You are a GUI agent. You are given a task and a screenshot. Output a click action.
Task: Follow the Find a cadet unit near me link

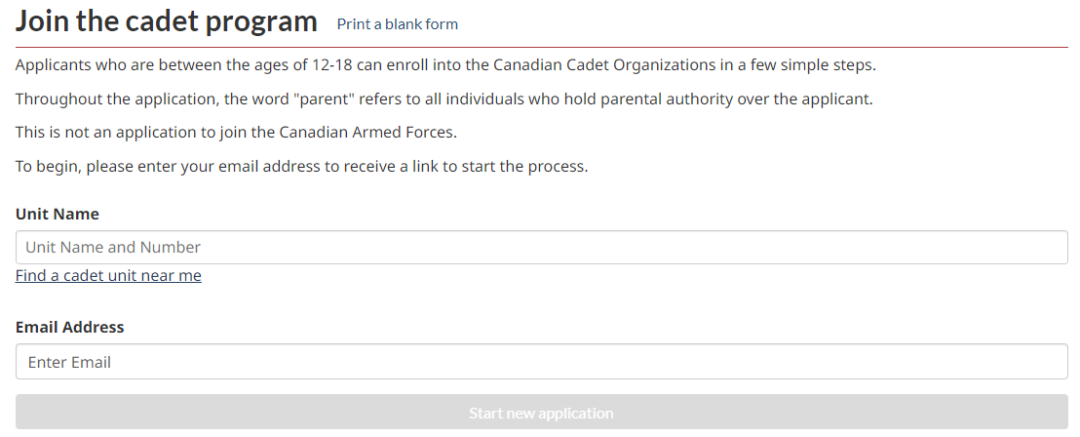(108, 276)
